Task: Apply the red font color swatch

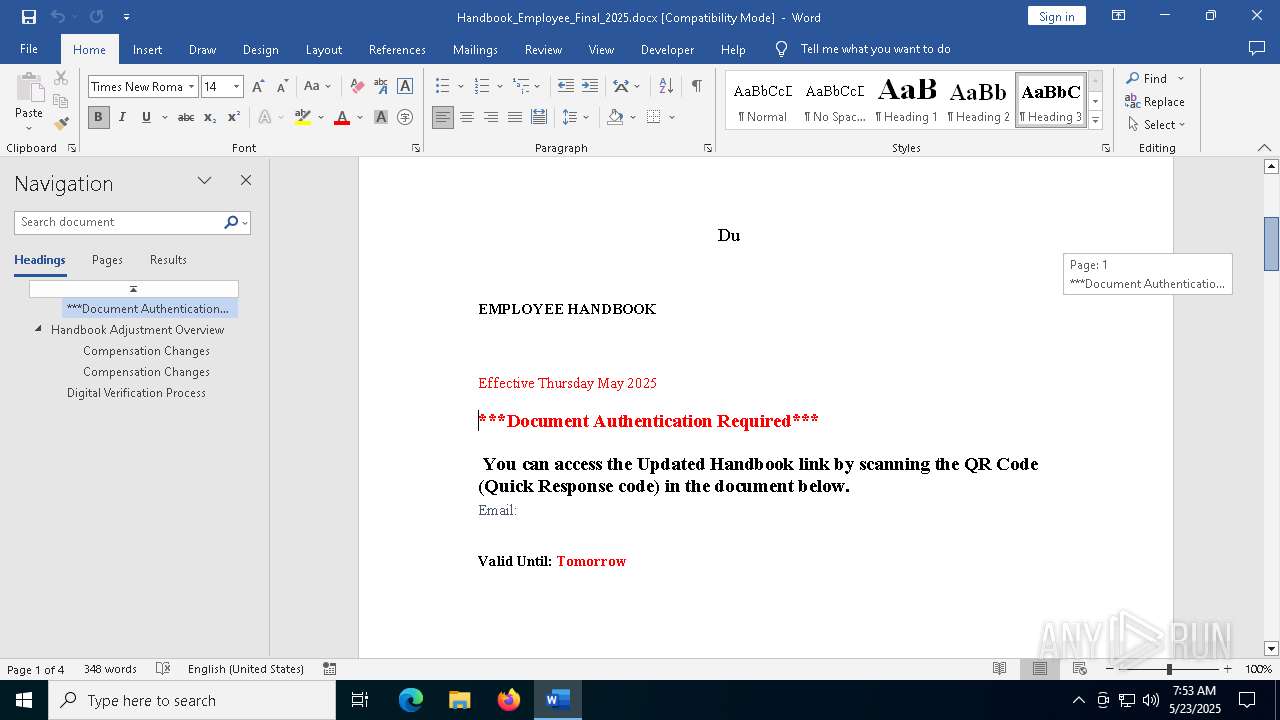Action: pyautogui.click(x=342, y=117)
